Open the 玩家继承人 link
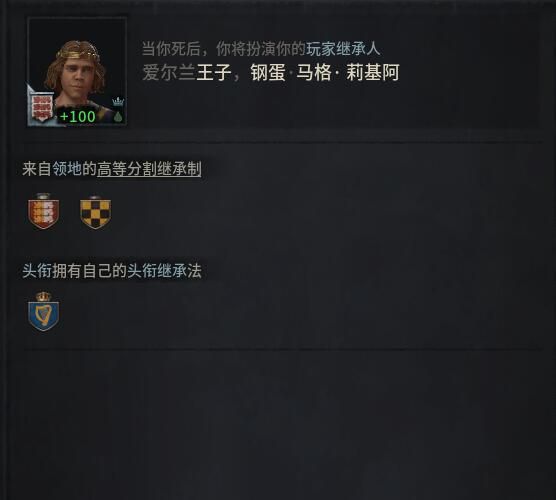This screenshot has width=556, height=500. (343, 49)
